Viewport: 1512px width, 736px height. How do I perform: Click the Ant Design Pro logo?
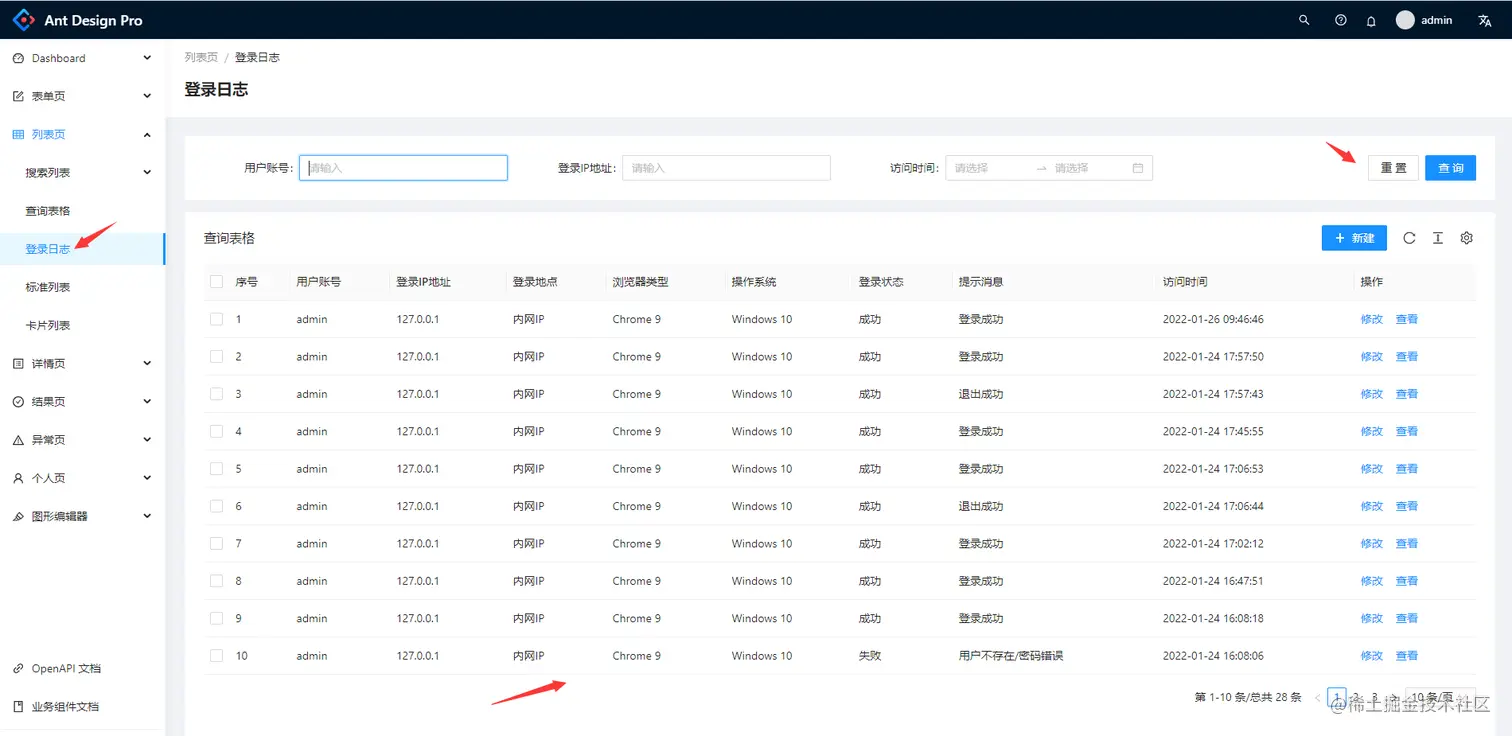[x=23, y=20]
